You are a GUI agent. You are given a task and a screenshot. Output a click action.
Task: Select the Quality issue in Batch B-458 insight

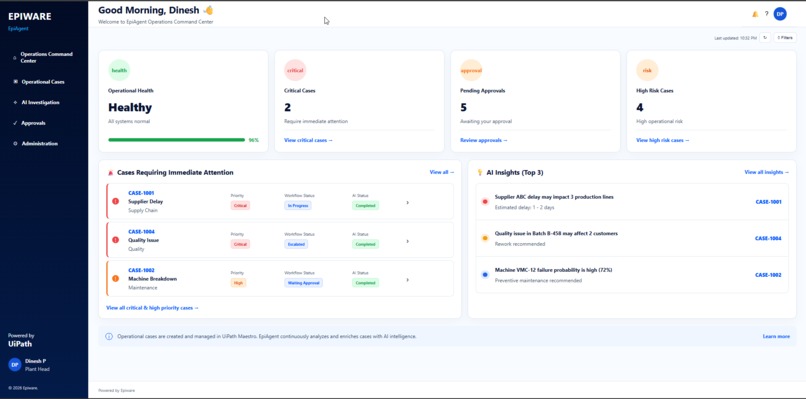tap(556, 233)
